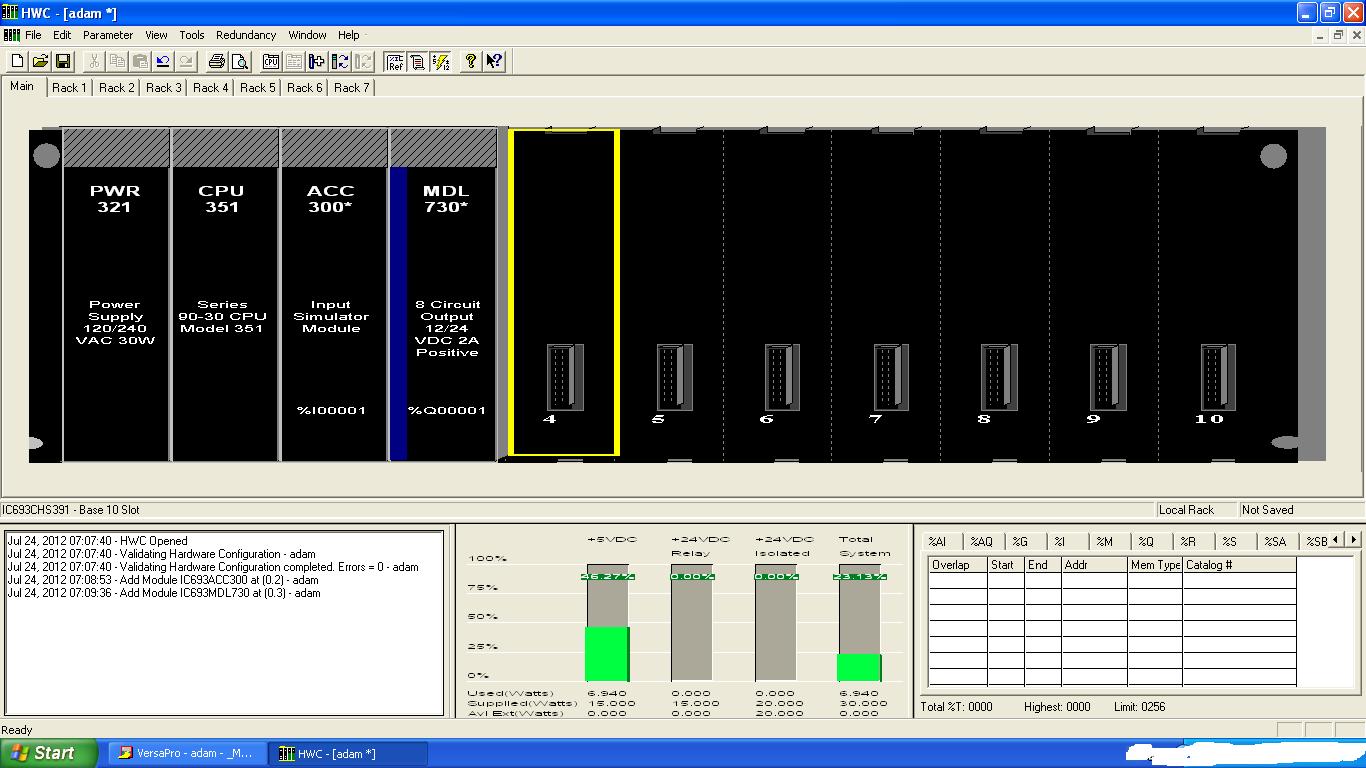Image resolution: width=1366 pixels, height=768 pixels.
Task: Click the context help arrow icon
Action: coord(494,62)
